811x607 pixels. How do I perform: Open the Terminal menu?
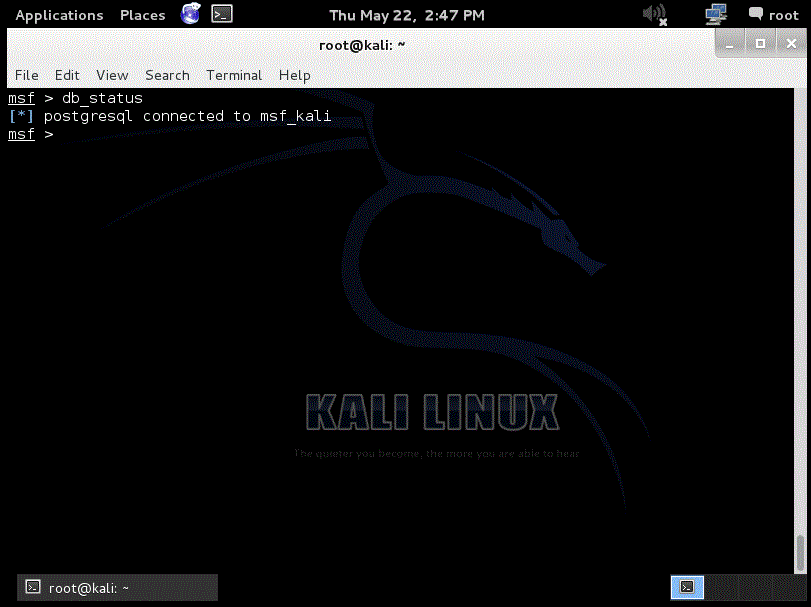click(234, 75)
